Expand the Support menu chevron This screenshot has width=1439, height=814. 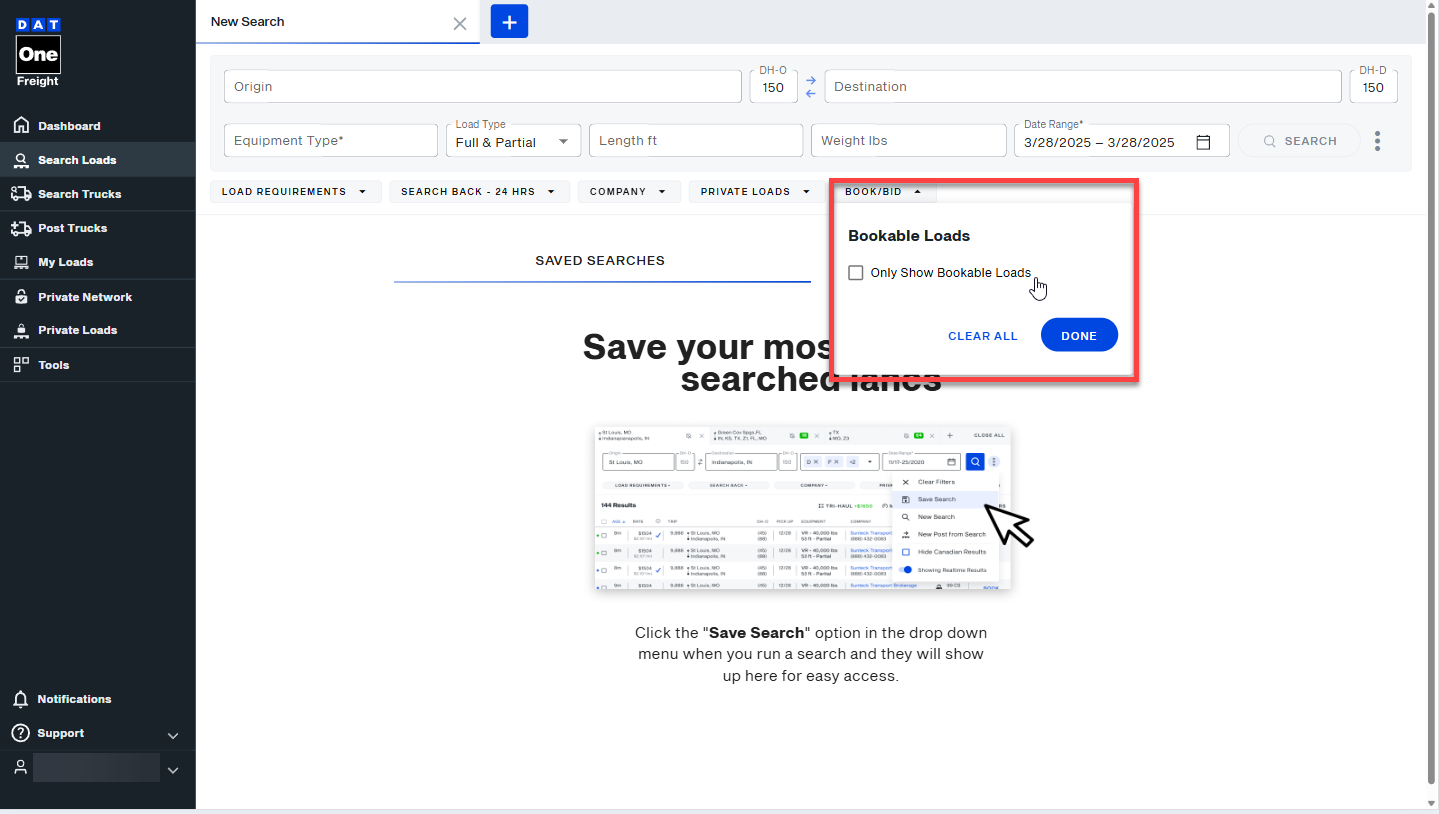point(173,736)
